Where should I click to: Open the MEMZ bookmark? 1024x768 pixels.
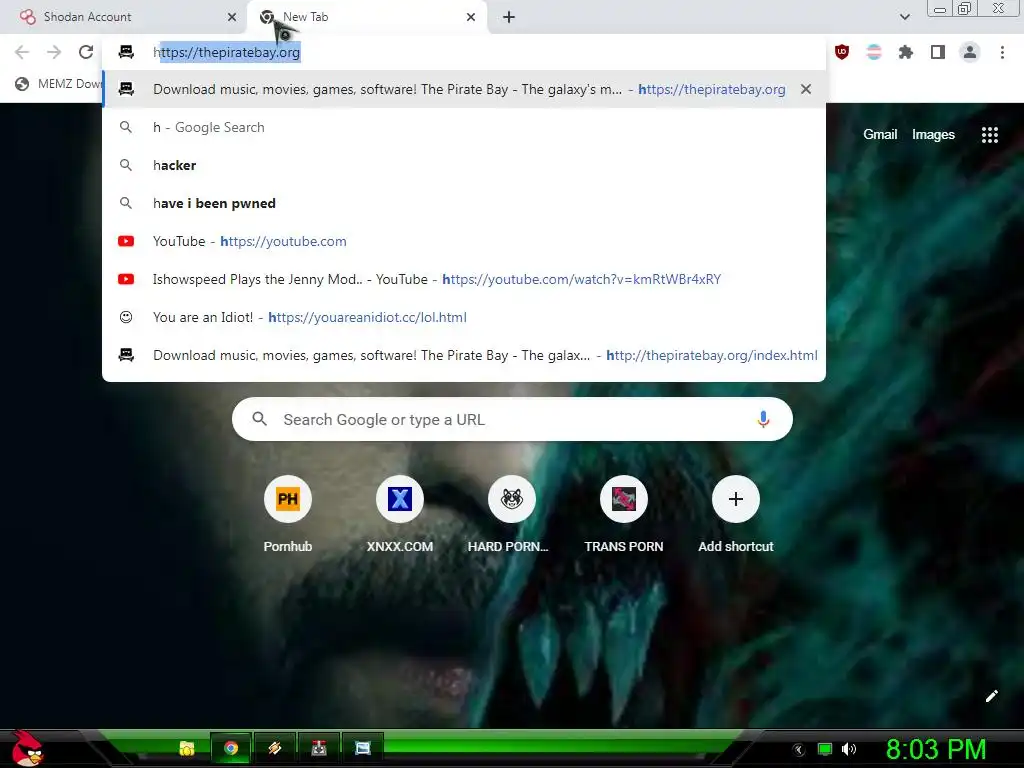(x=59, y=84)
